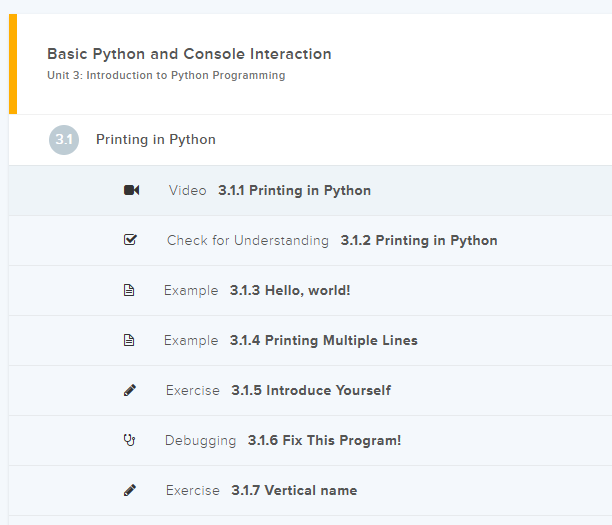Collapse the Printing in Python lesson section
Screen dimensions: 612x525
coord(156,140)
